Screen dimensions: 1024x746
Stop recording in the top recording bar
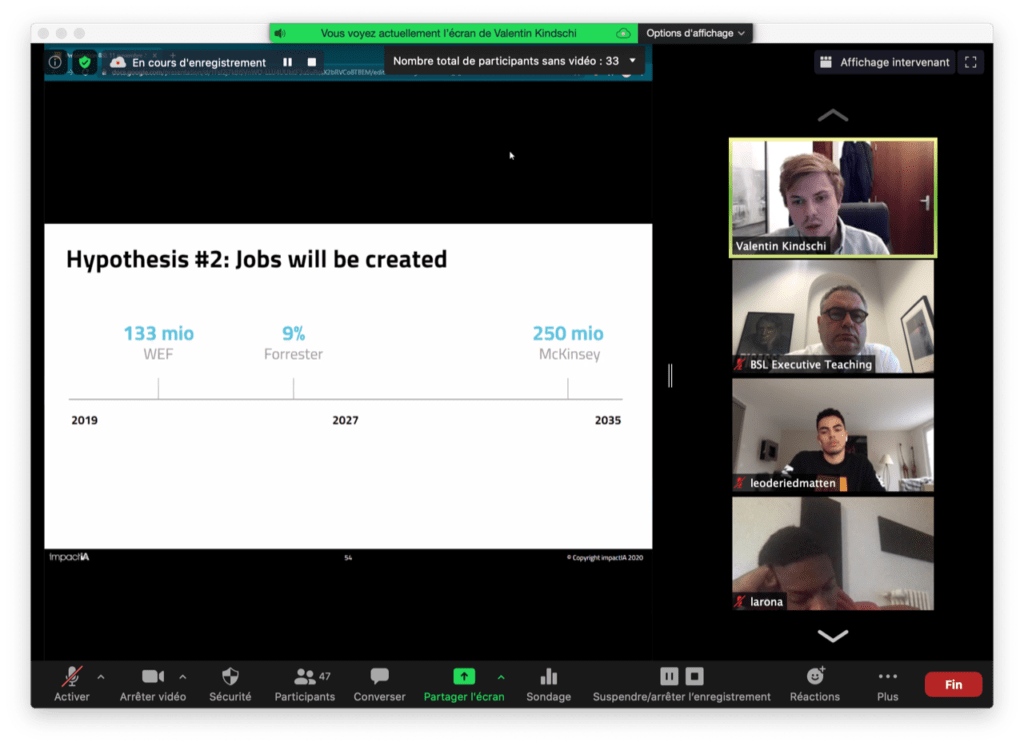pyautogui.click(x=312, y=62)
